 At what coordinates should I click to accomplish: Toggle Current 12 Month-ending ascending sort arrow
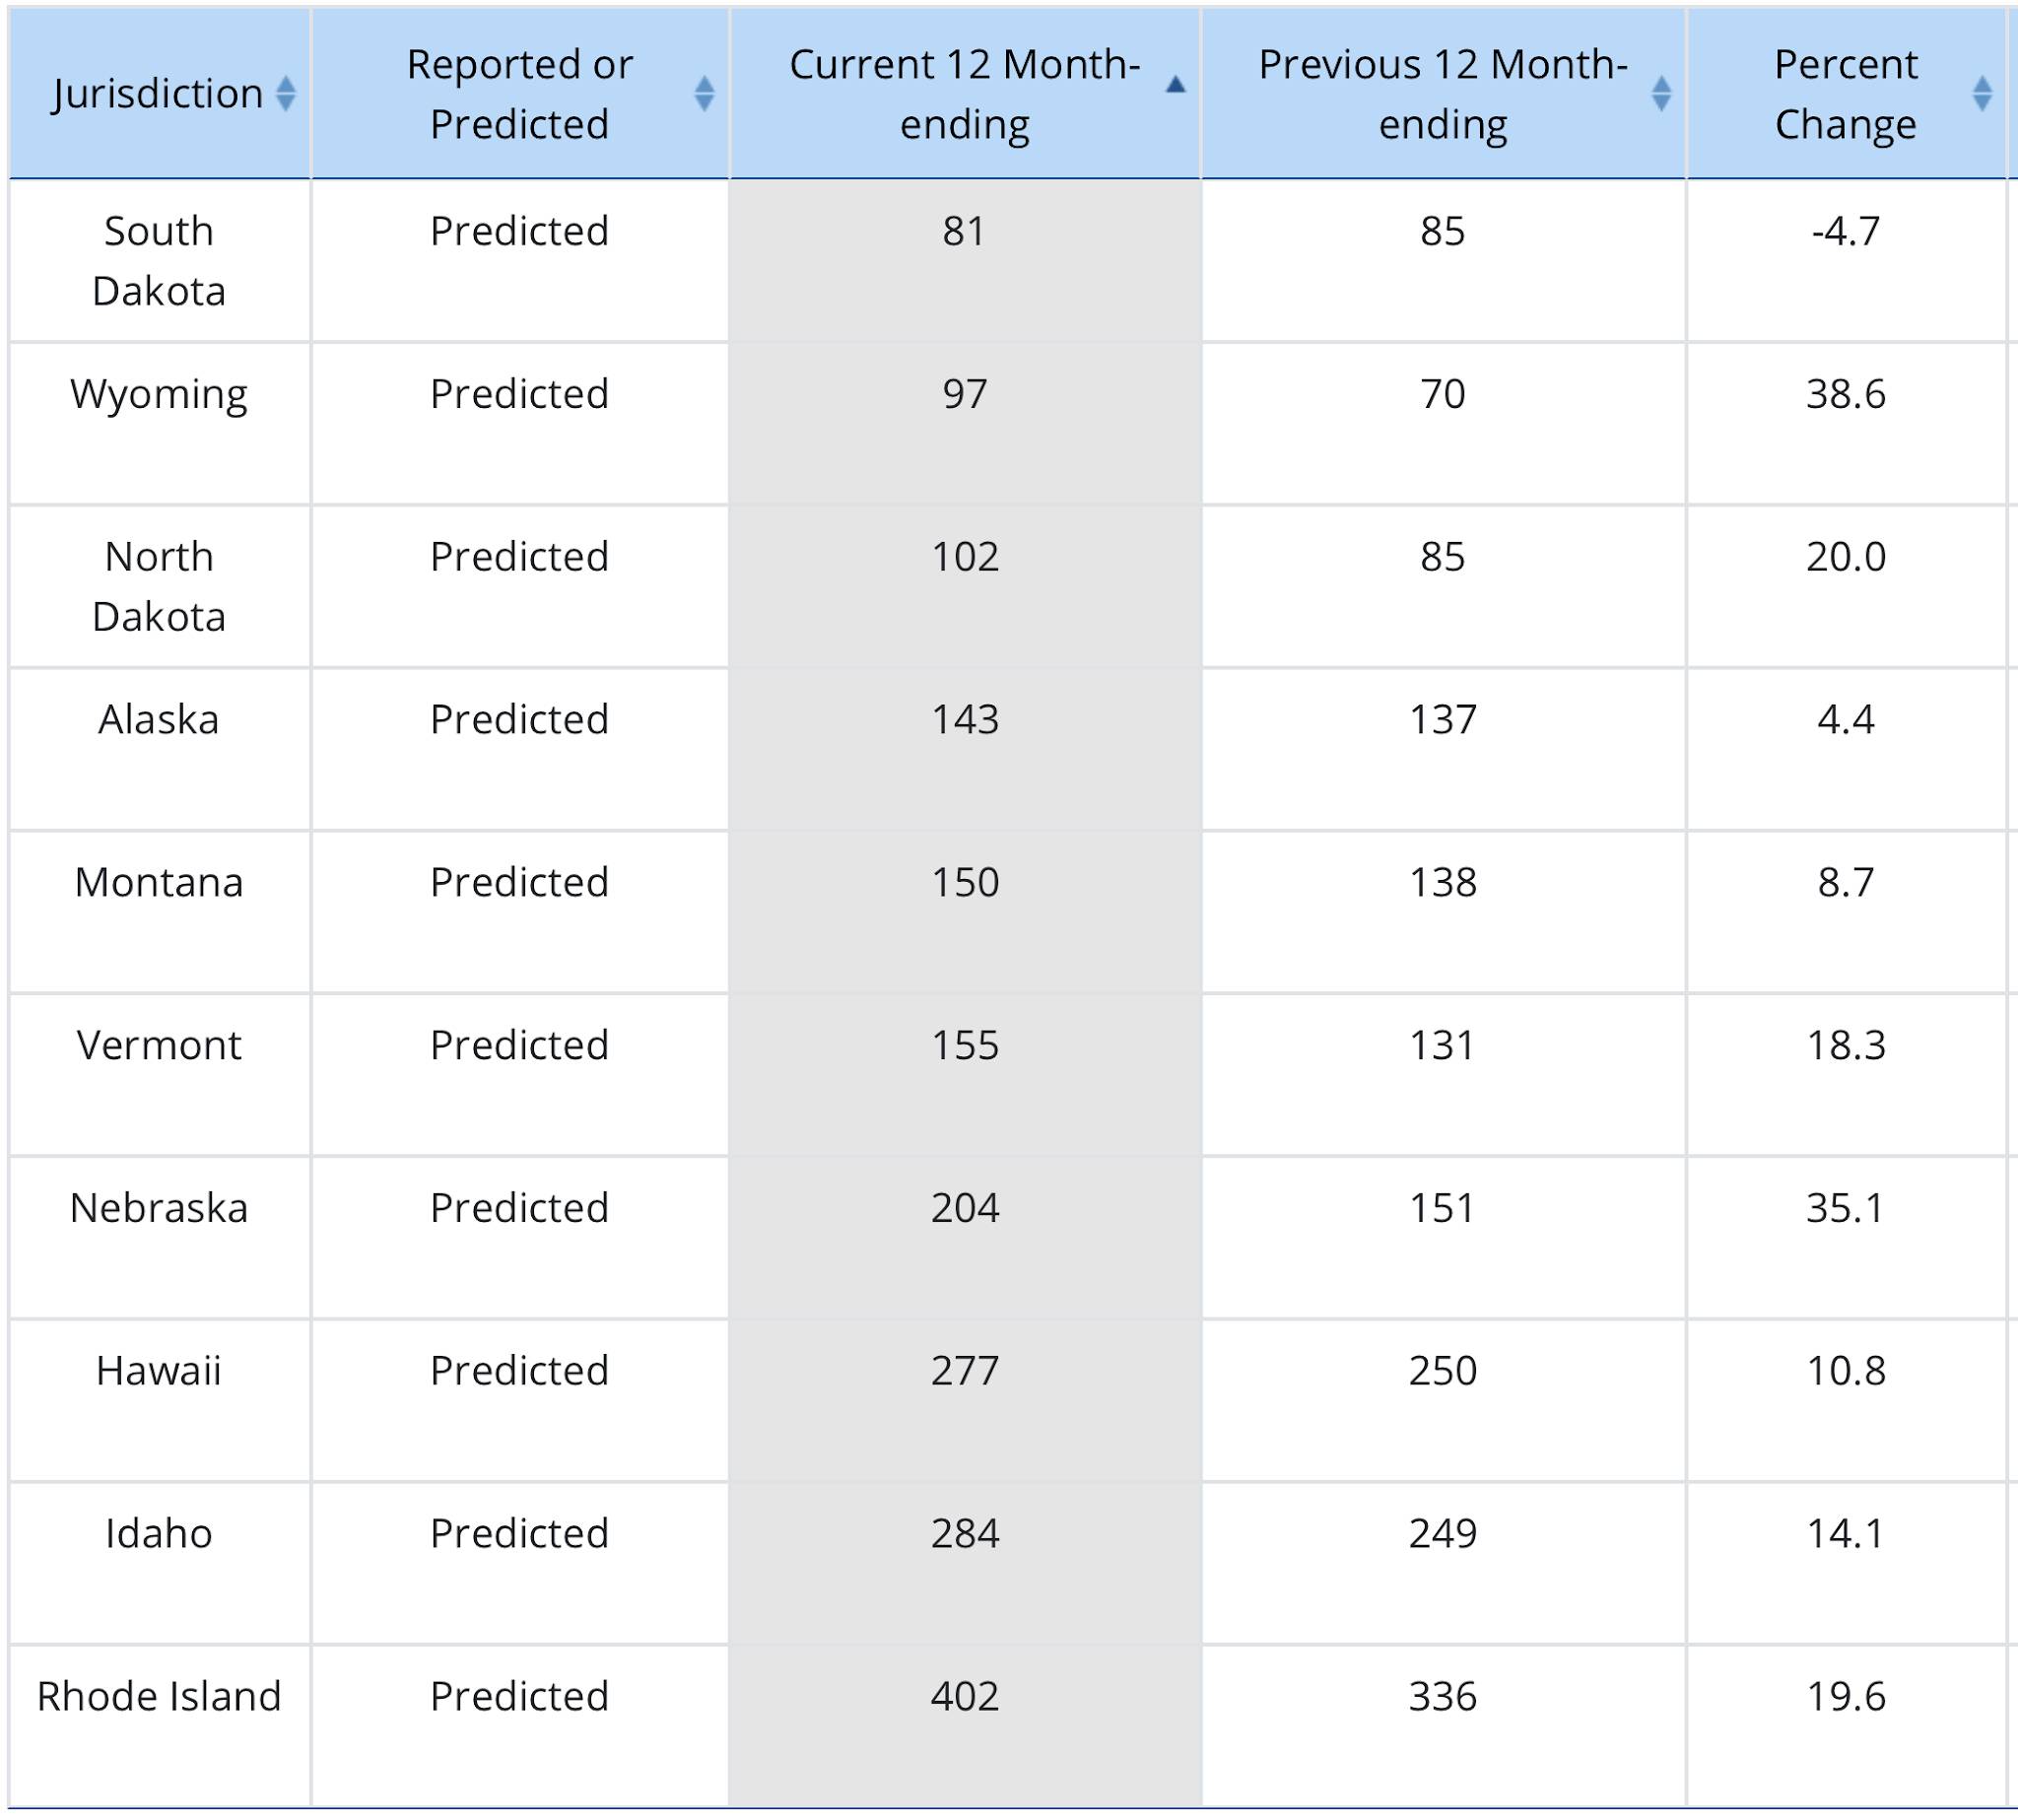tap(1176, 85)
